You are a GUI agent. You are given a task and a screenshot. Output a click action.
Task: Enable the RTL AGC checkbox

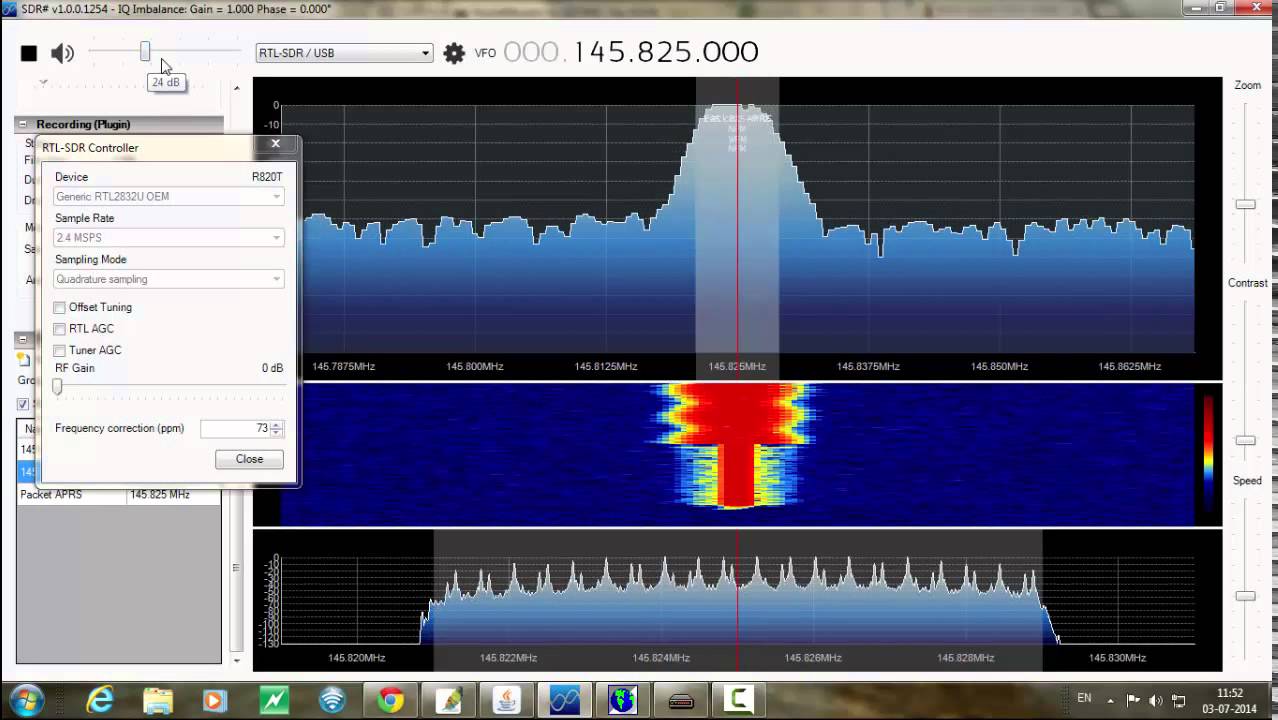coord(60,329)
